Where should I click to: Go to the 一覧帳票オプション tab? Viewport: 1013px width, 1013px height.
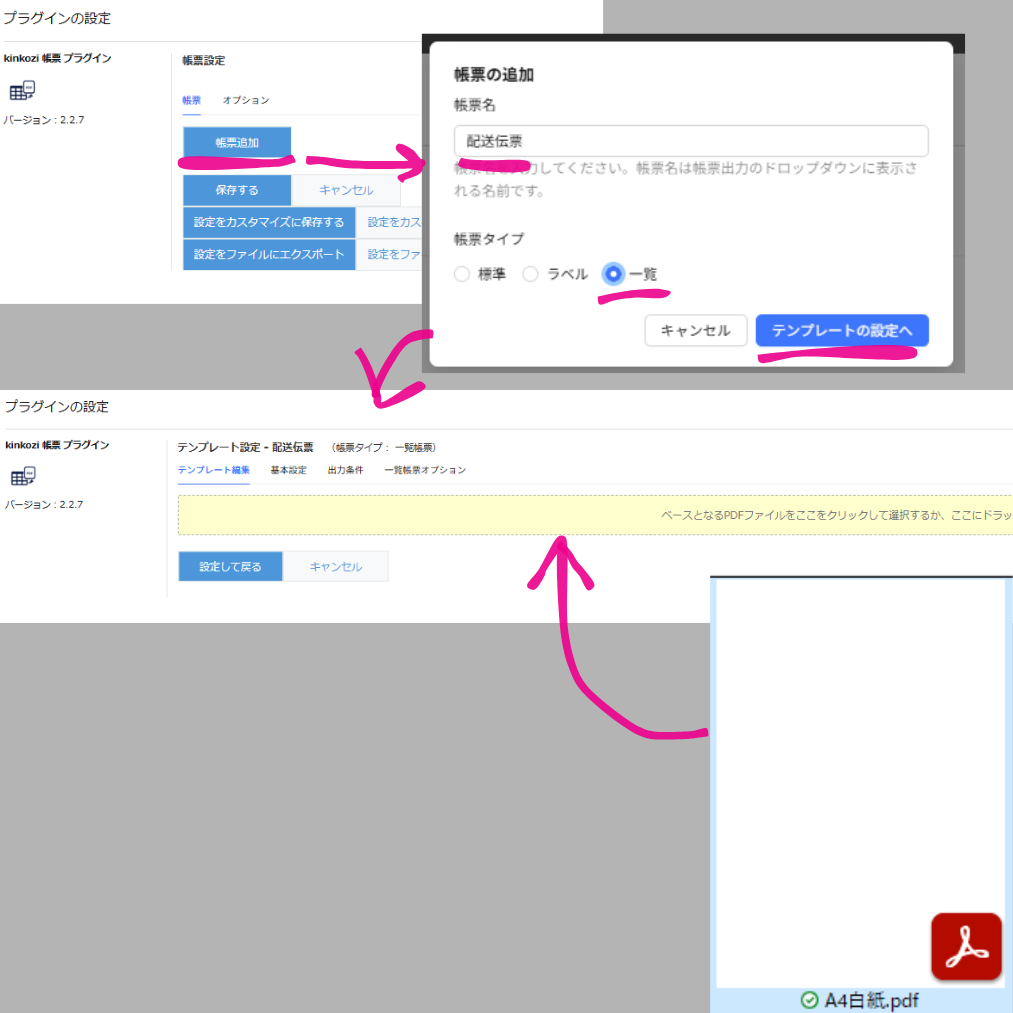[424, 470]
